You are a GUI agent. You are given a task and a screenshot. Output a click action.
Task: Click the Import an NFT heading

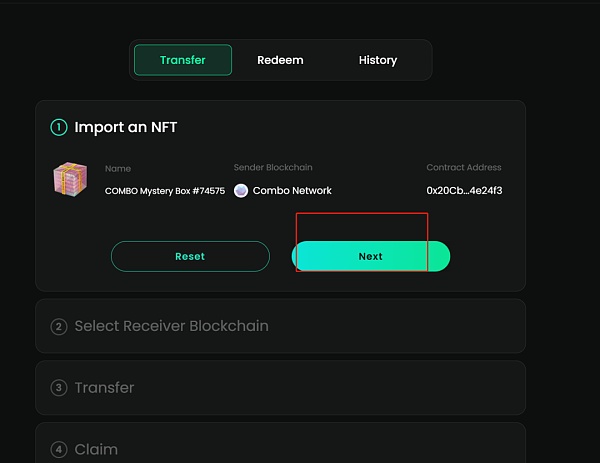click(x=126, y=127)
